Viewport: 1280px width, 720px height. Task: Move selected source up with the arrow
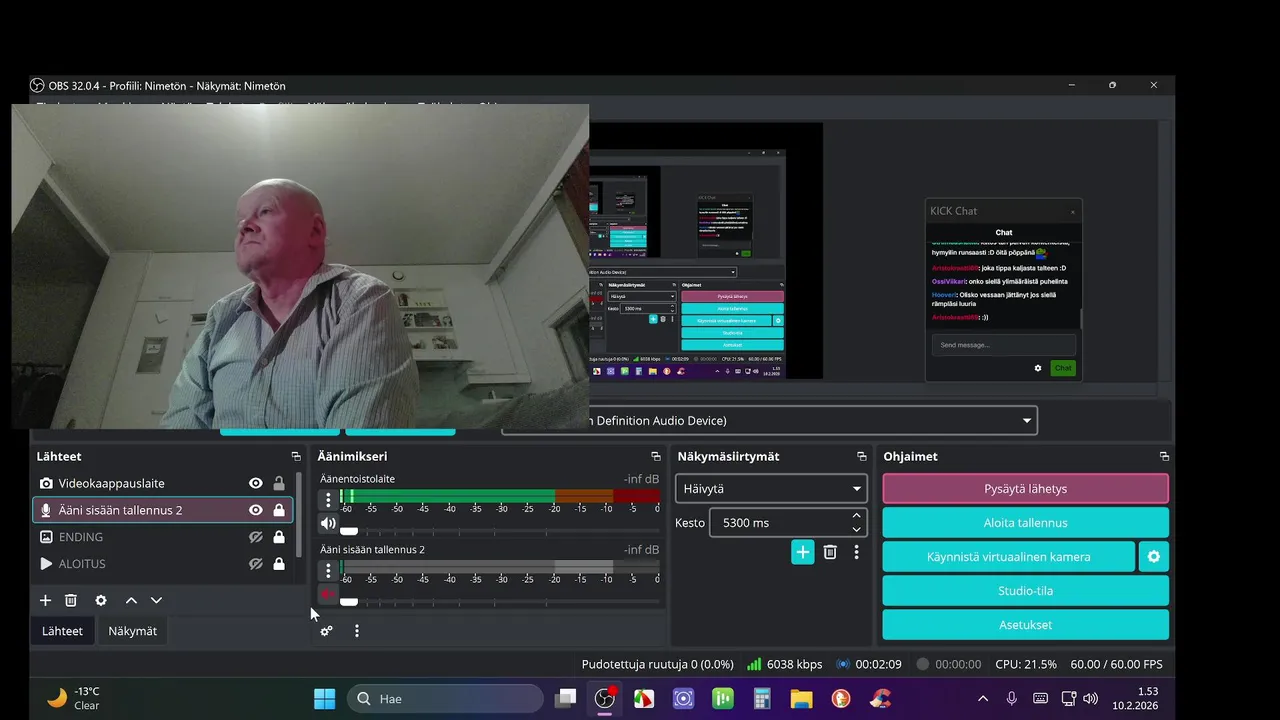tap(131, 600)
